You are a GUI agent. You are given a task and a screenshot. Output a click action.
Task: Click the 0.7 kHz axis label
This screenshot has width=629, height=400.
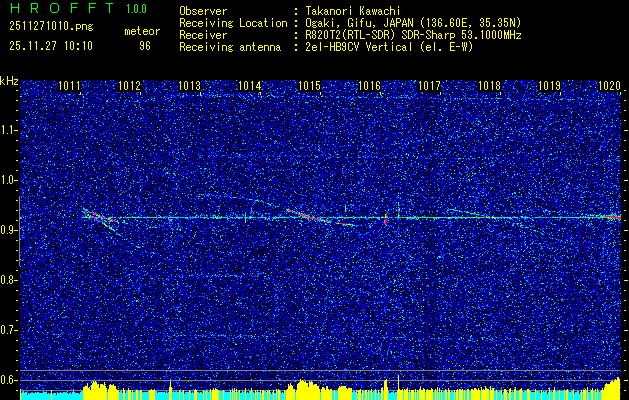(8, 330)
